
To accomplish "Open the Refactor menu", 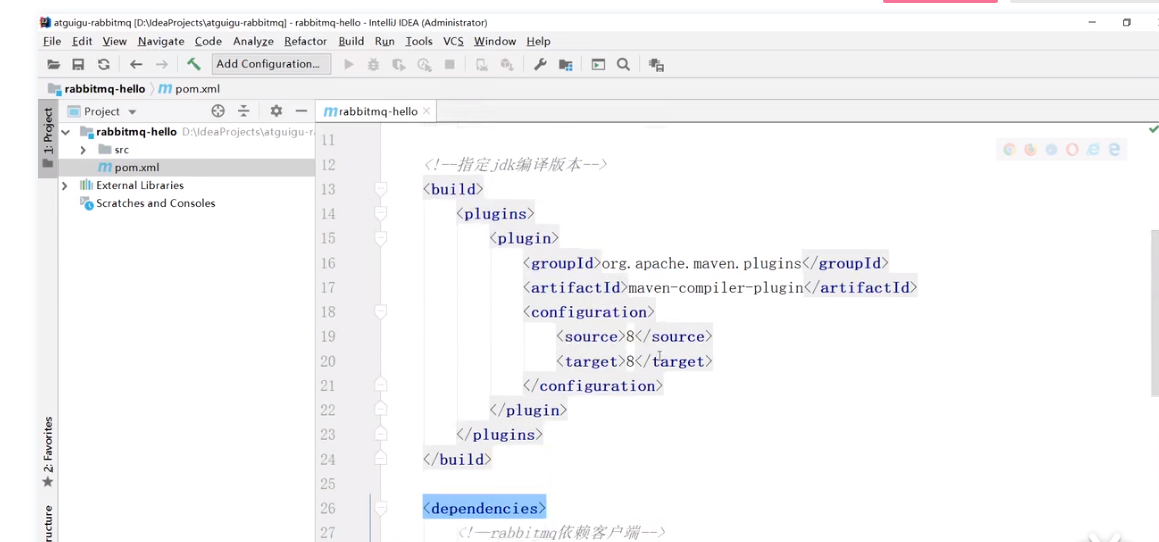I will (305, 41).
